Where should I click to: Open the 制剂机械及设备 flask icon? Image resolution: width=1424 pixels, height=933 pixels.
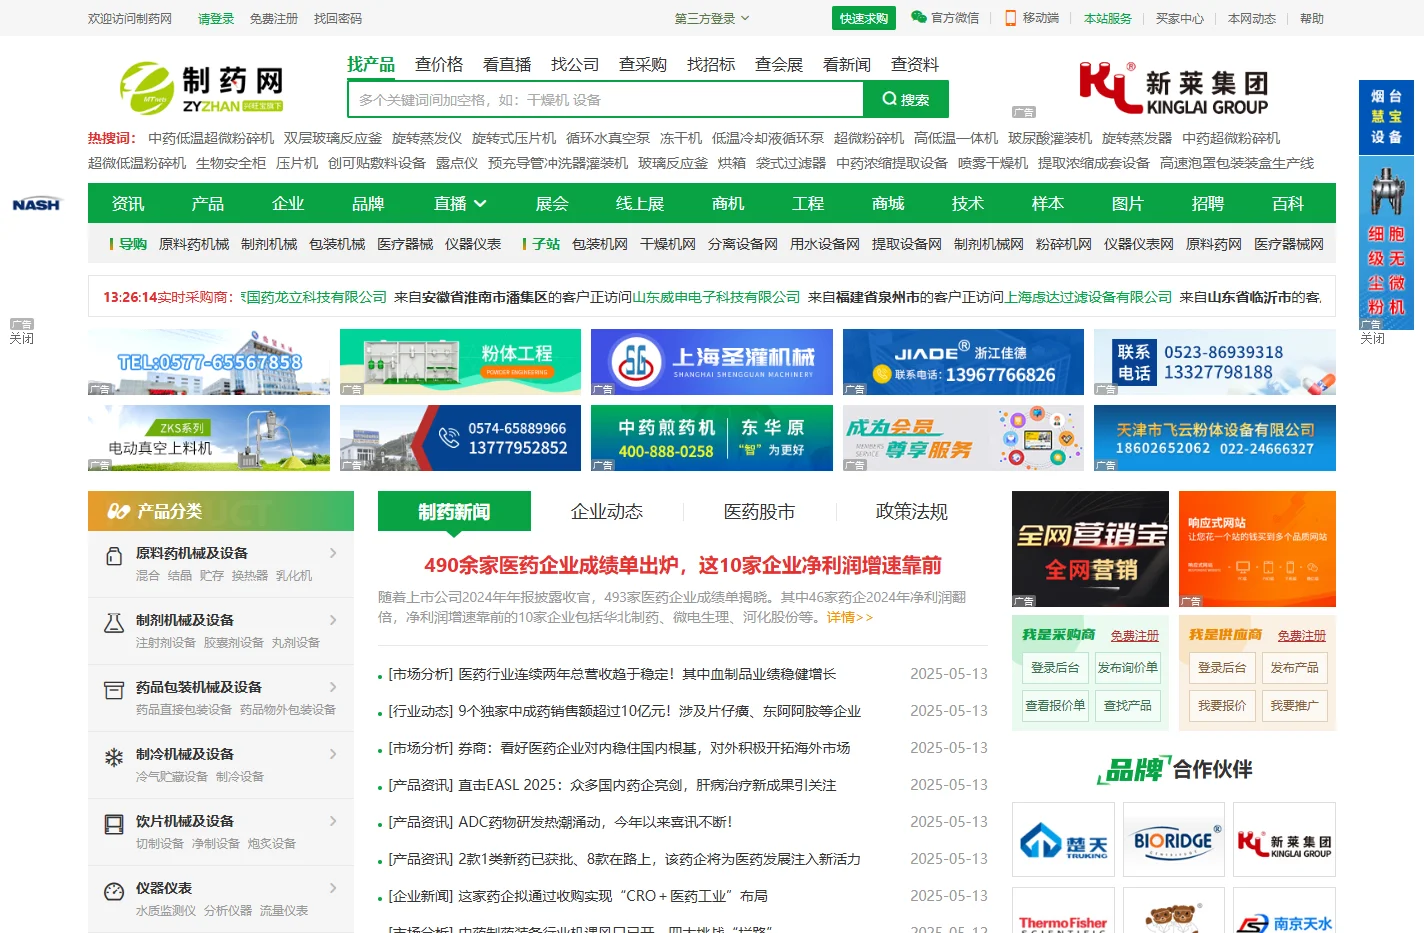point(115,622)
